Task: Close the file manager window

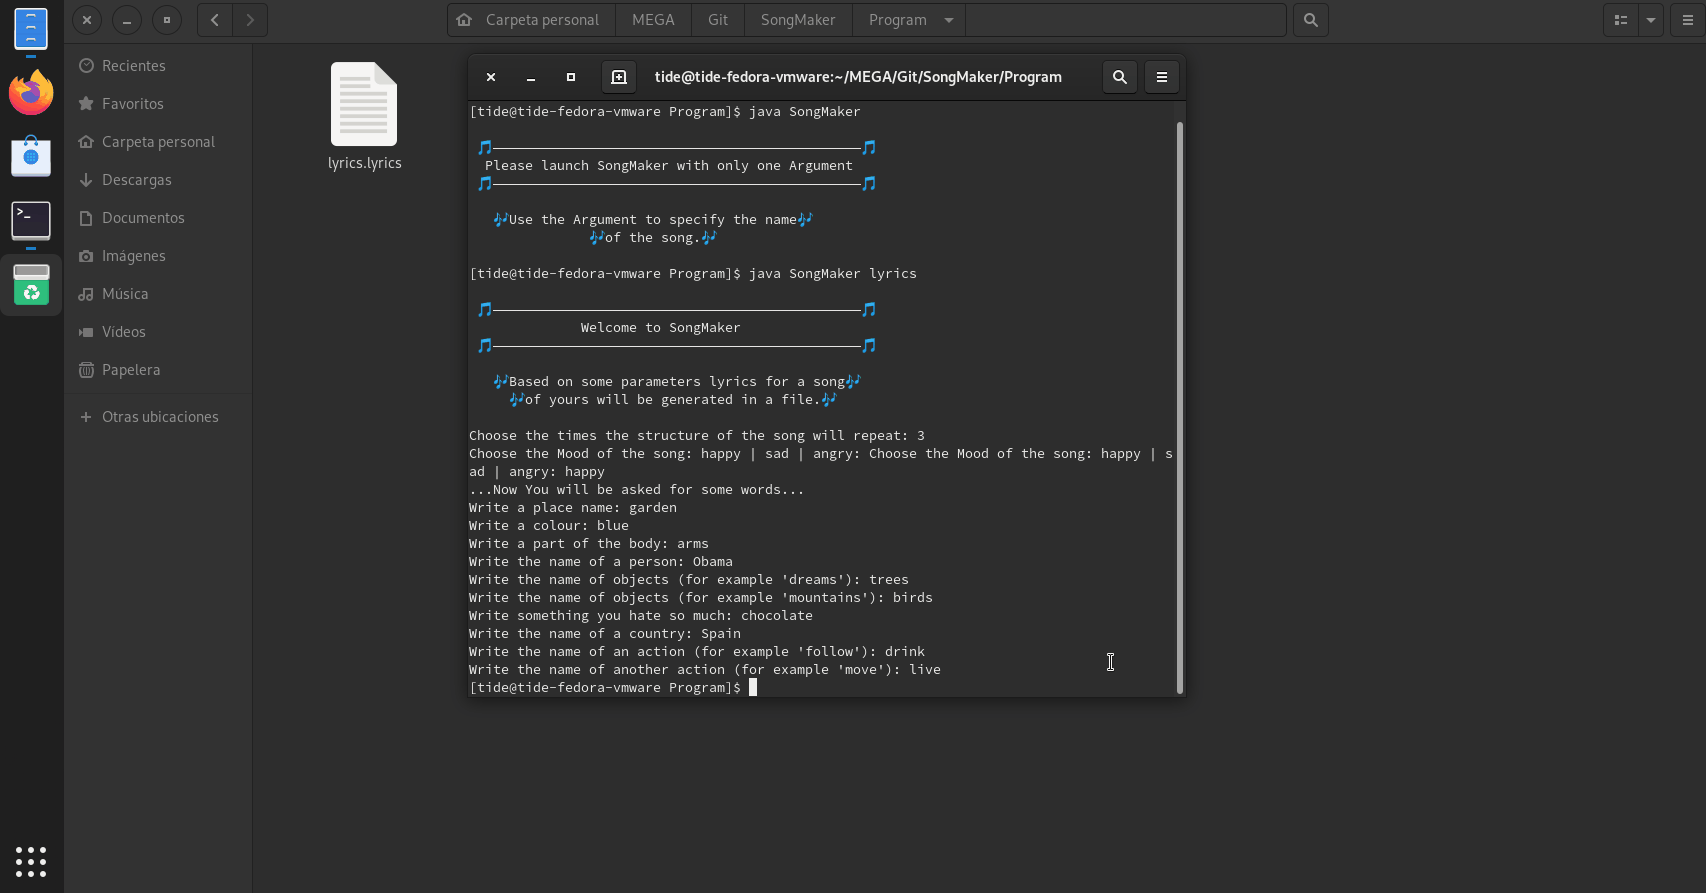Action: [x=87, y=20]
